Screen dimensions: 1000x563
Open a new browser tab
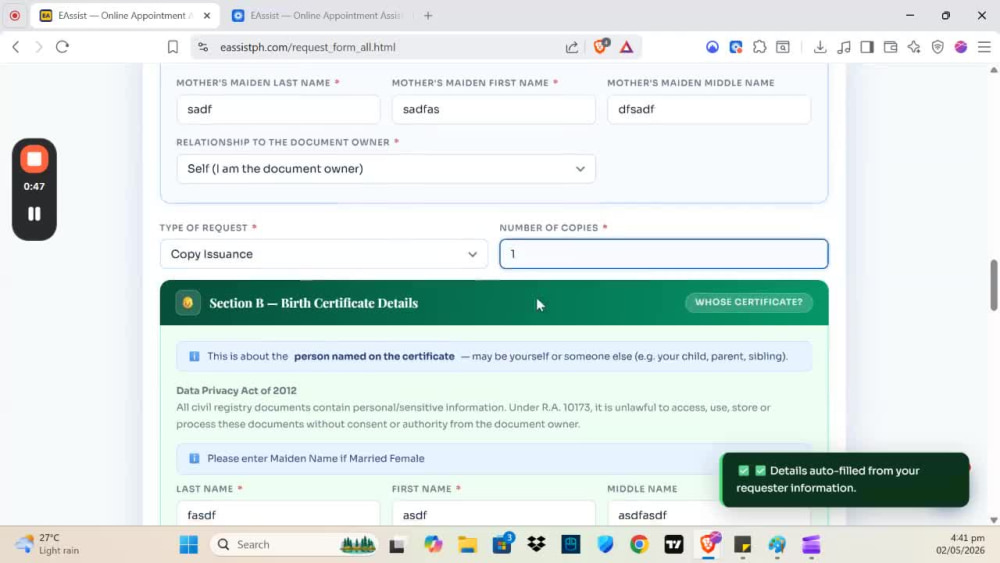pyautogui.click(x=428, y=15)
